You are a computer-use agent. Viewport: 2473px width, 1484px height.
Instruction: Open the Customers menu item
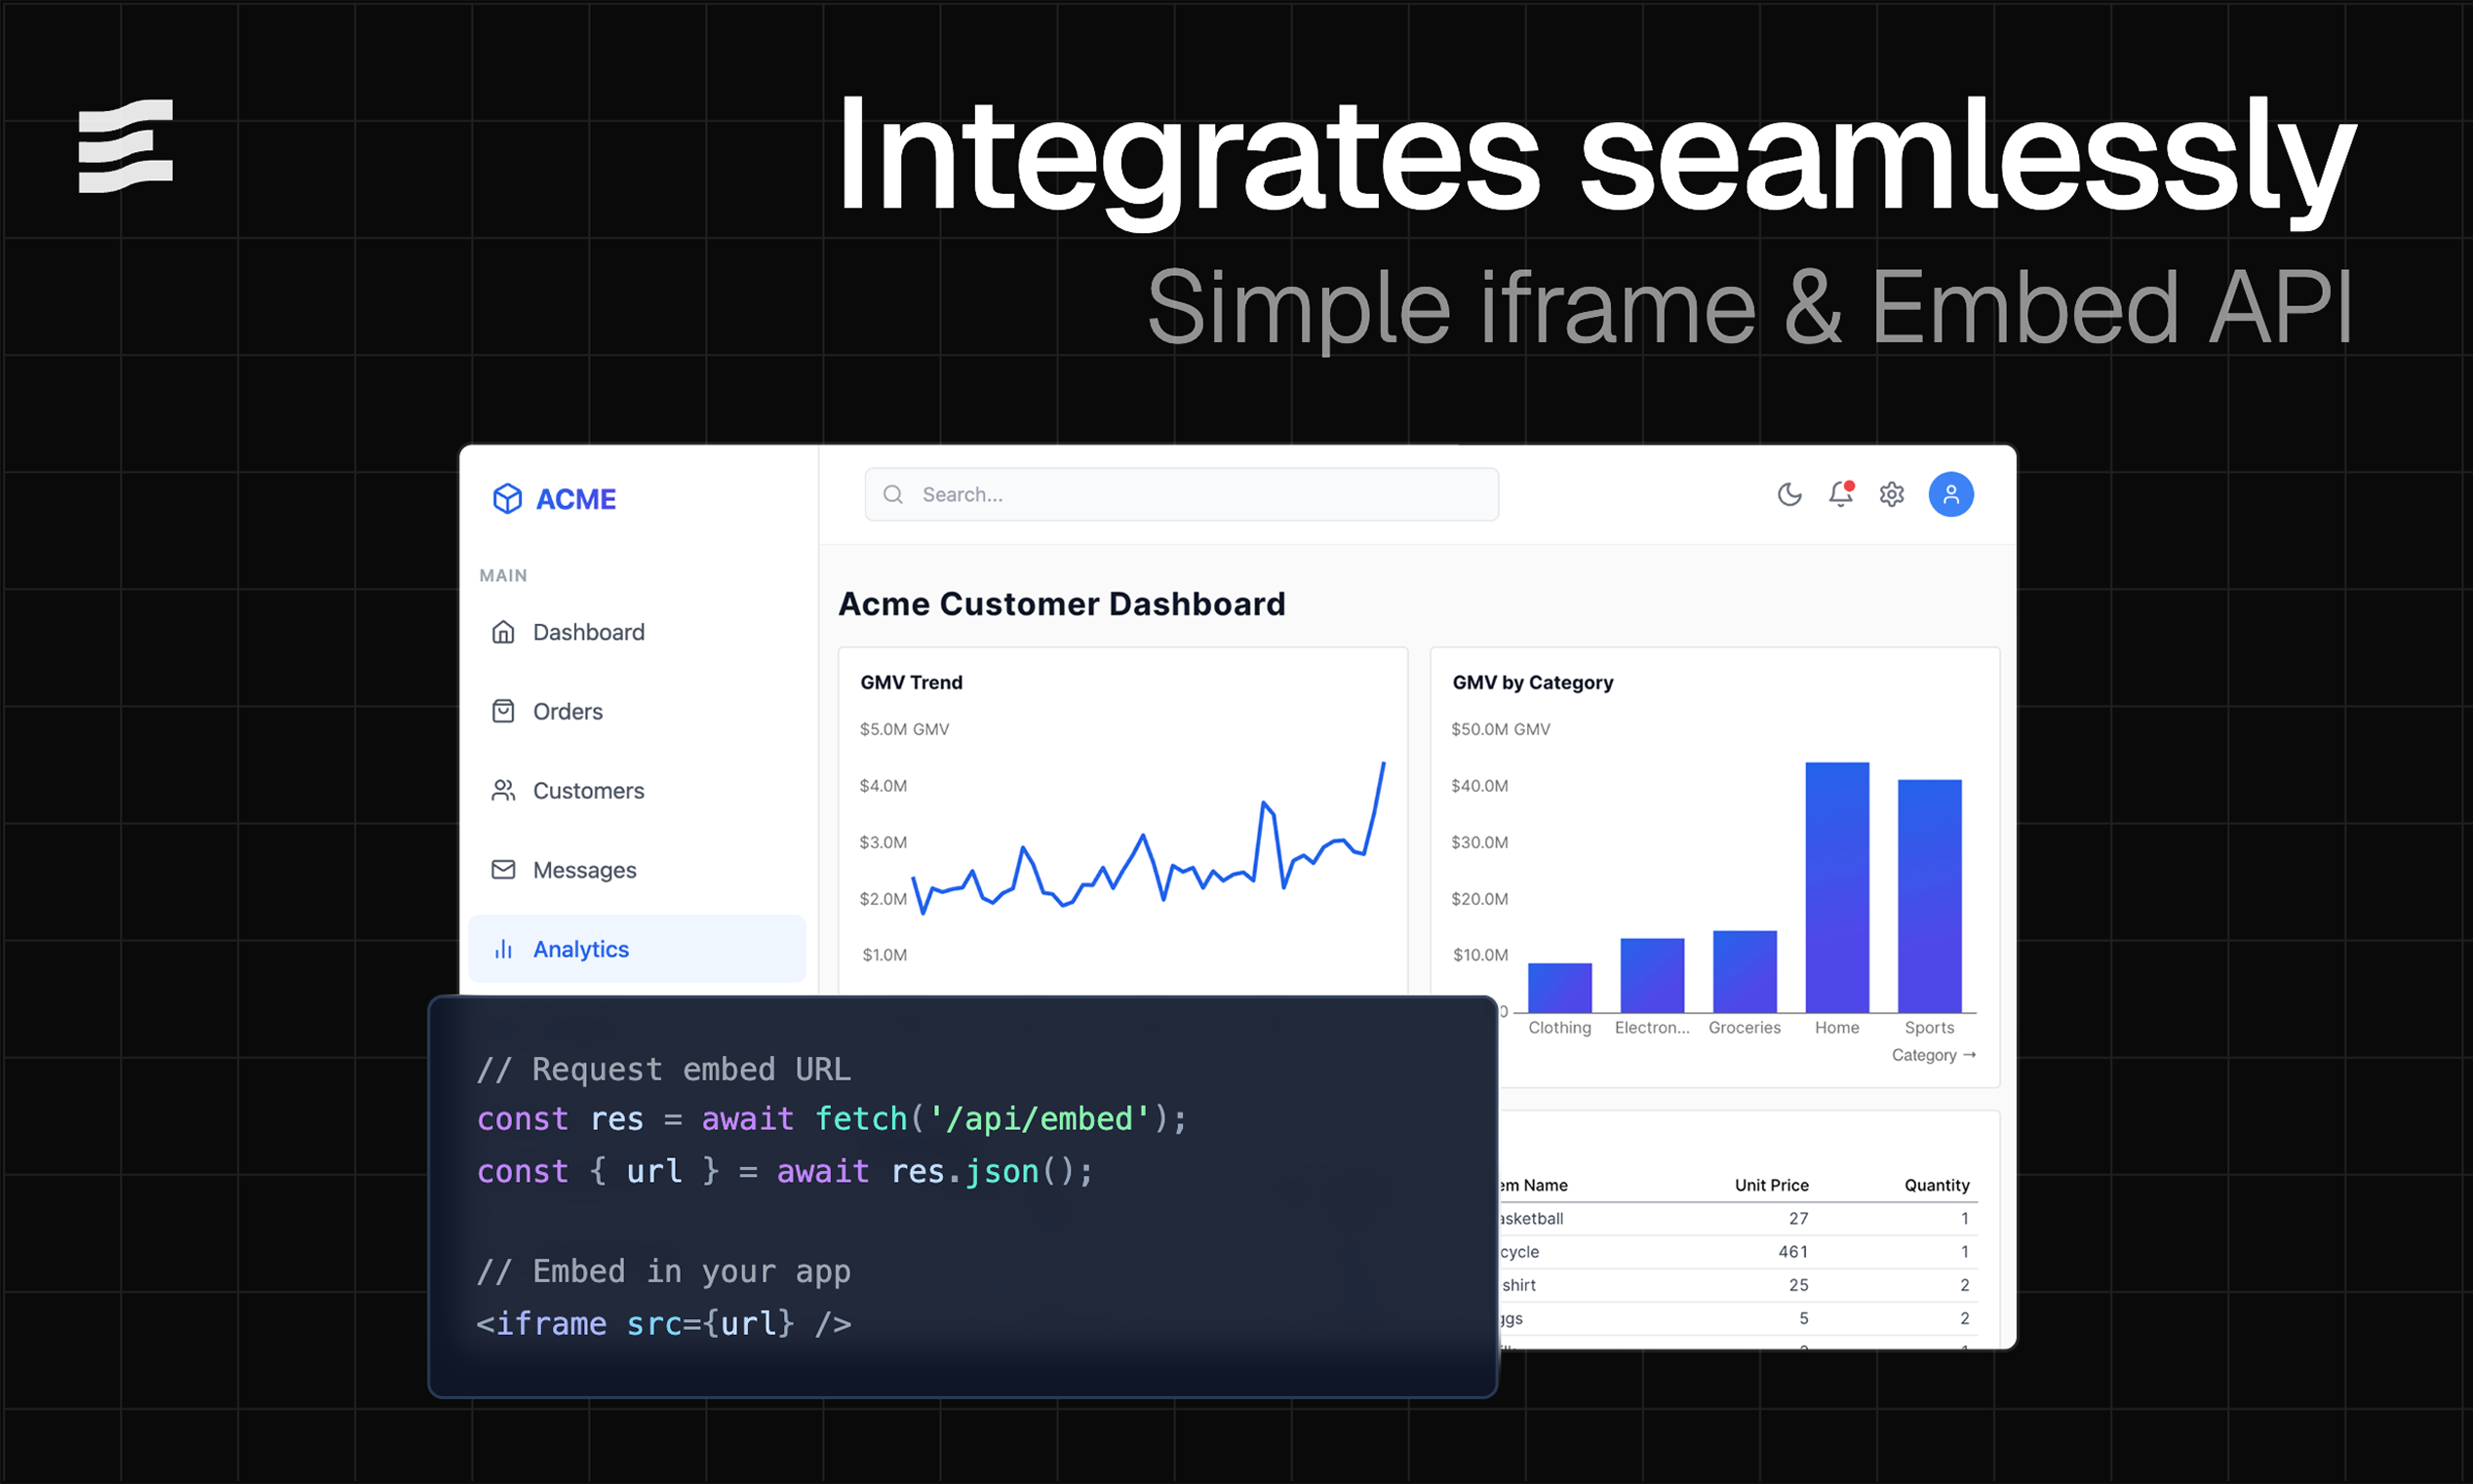point(588,791)
